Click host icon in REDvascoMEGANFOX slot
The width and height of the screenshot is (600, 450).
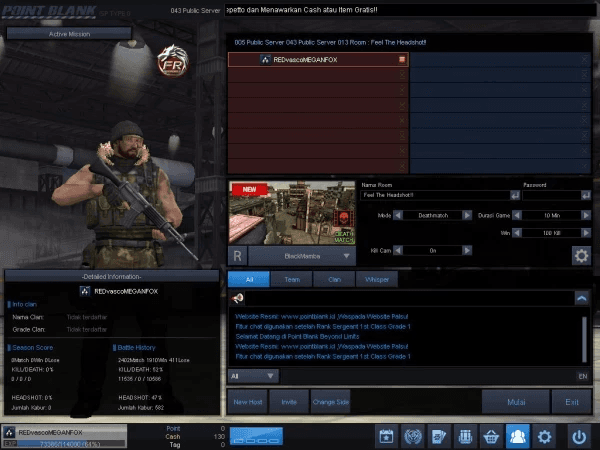pos(402,59)
